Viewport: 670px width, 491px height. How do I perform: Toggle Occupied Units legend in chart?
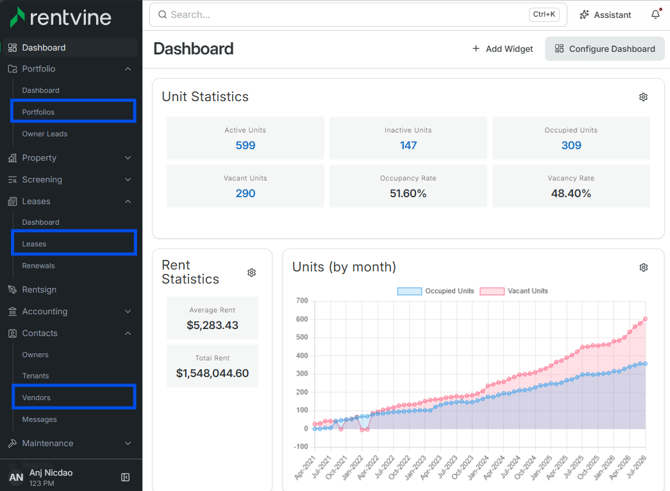point(435,291)
